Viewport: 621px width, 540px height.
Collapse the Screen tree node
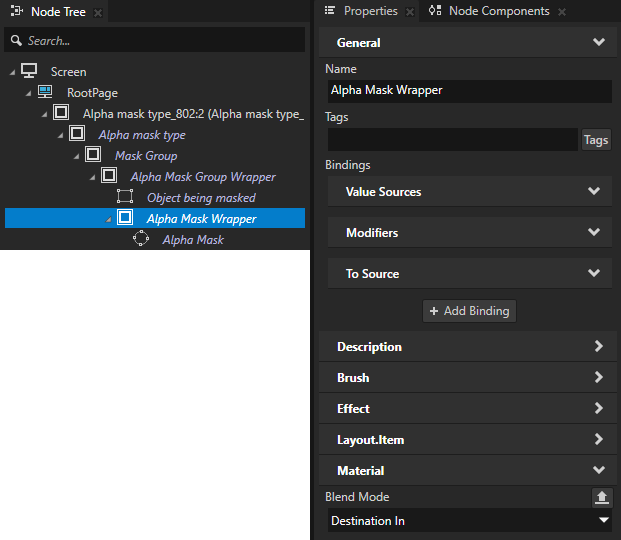coord(12,72)
